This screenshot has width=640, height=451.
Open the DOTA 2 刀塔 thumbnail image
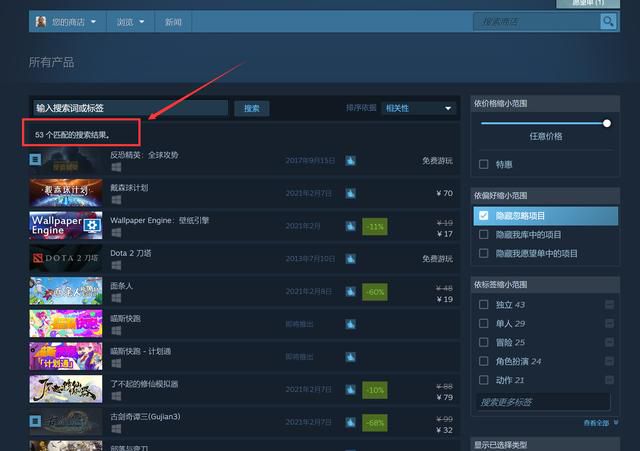[66, 258]
